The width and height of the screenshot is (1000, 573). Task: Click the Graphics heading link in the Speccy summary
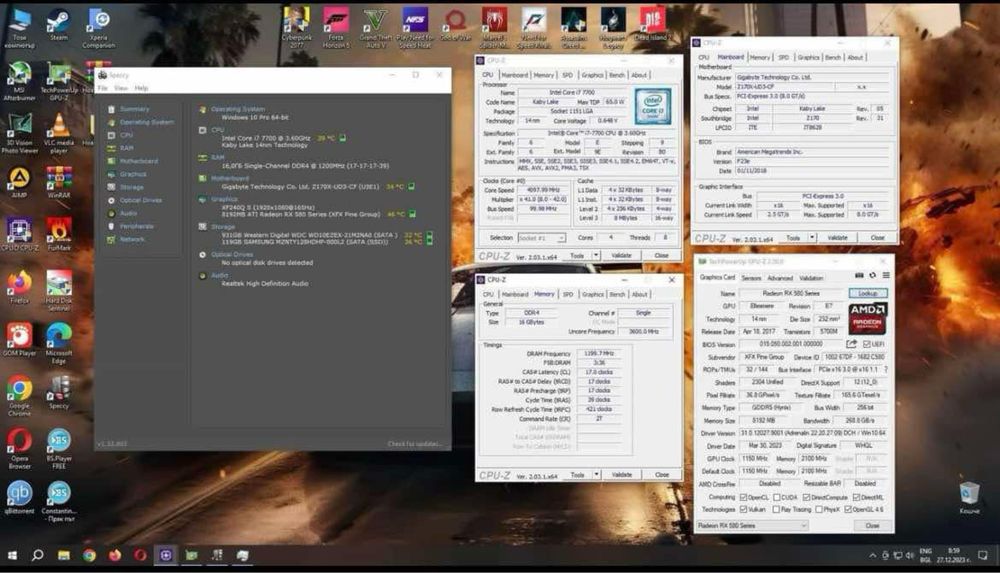[224, 200]
